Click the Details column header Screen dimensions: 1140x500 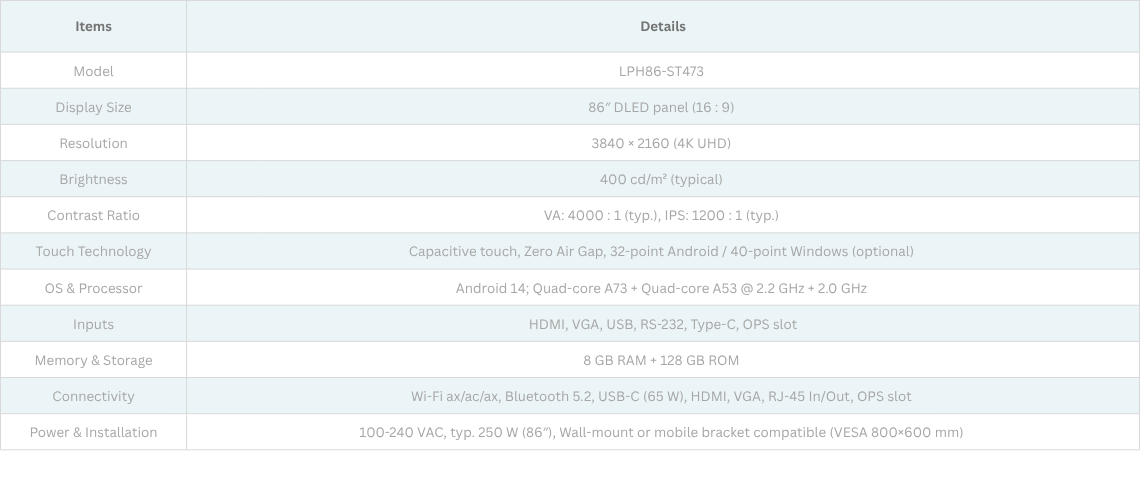point(662,26)
